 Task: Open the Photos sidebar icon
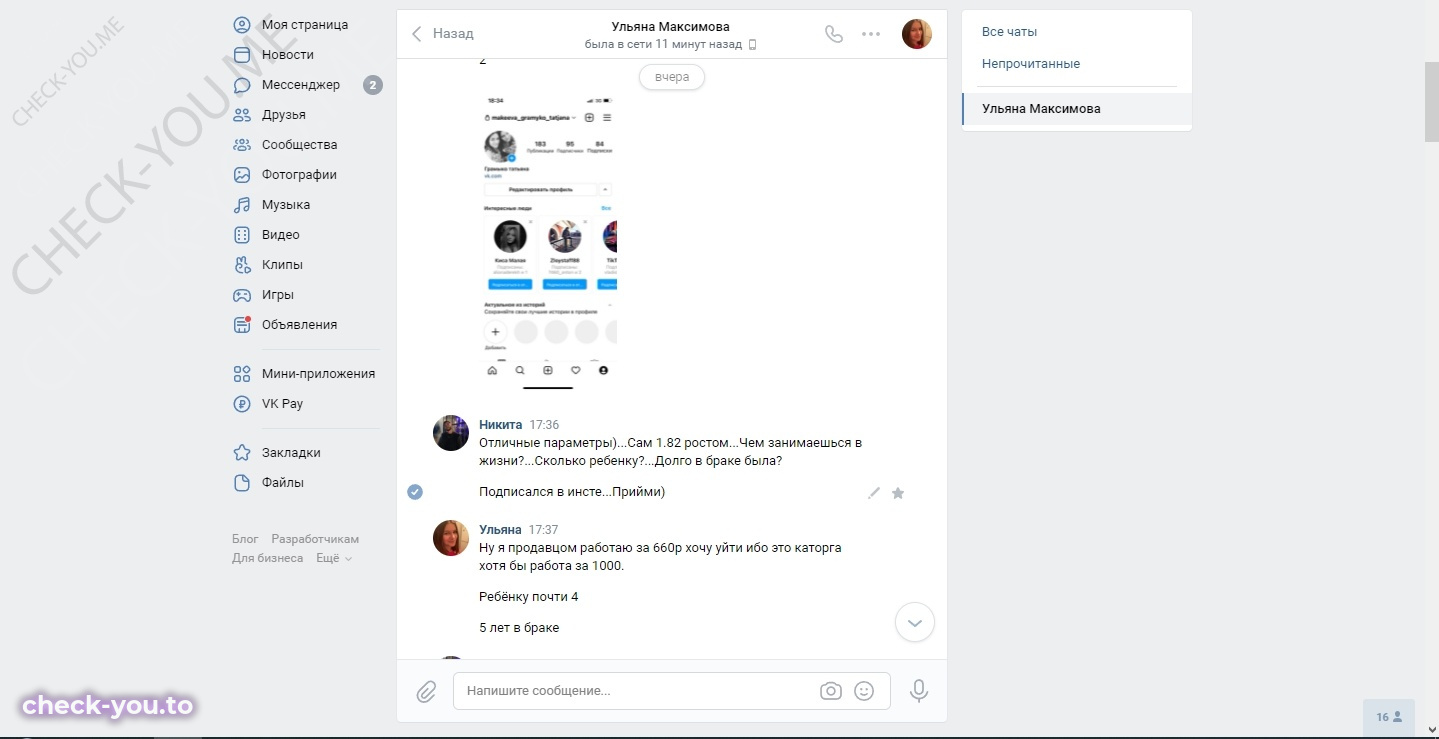click(x=242, y=175)
